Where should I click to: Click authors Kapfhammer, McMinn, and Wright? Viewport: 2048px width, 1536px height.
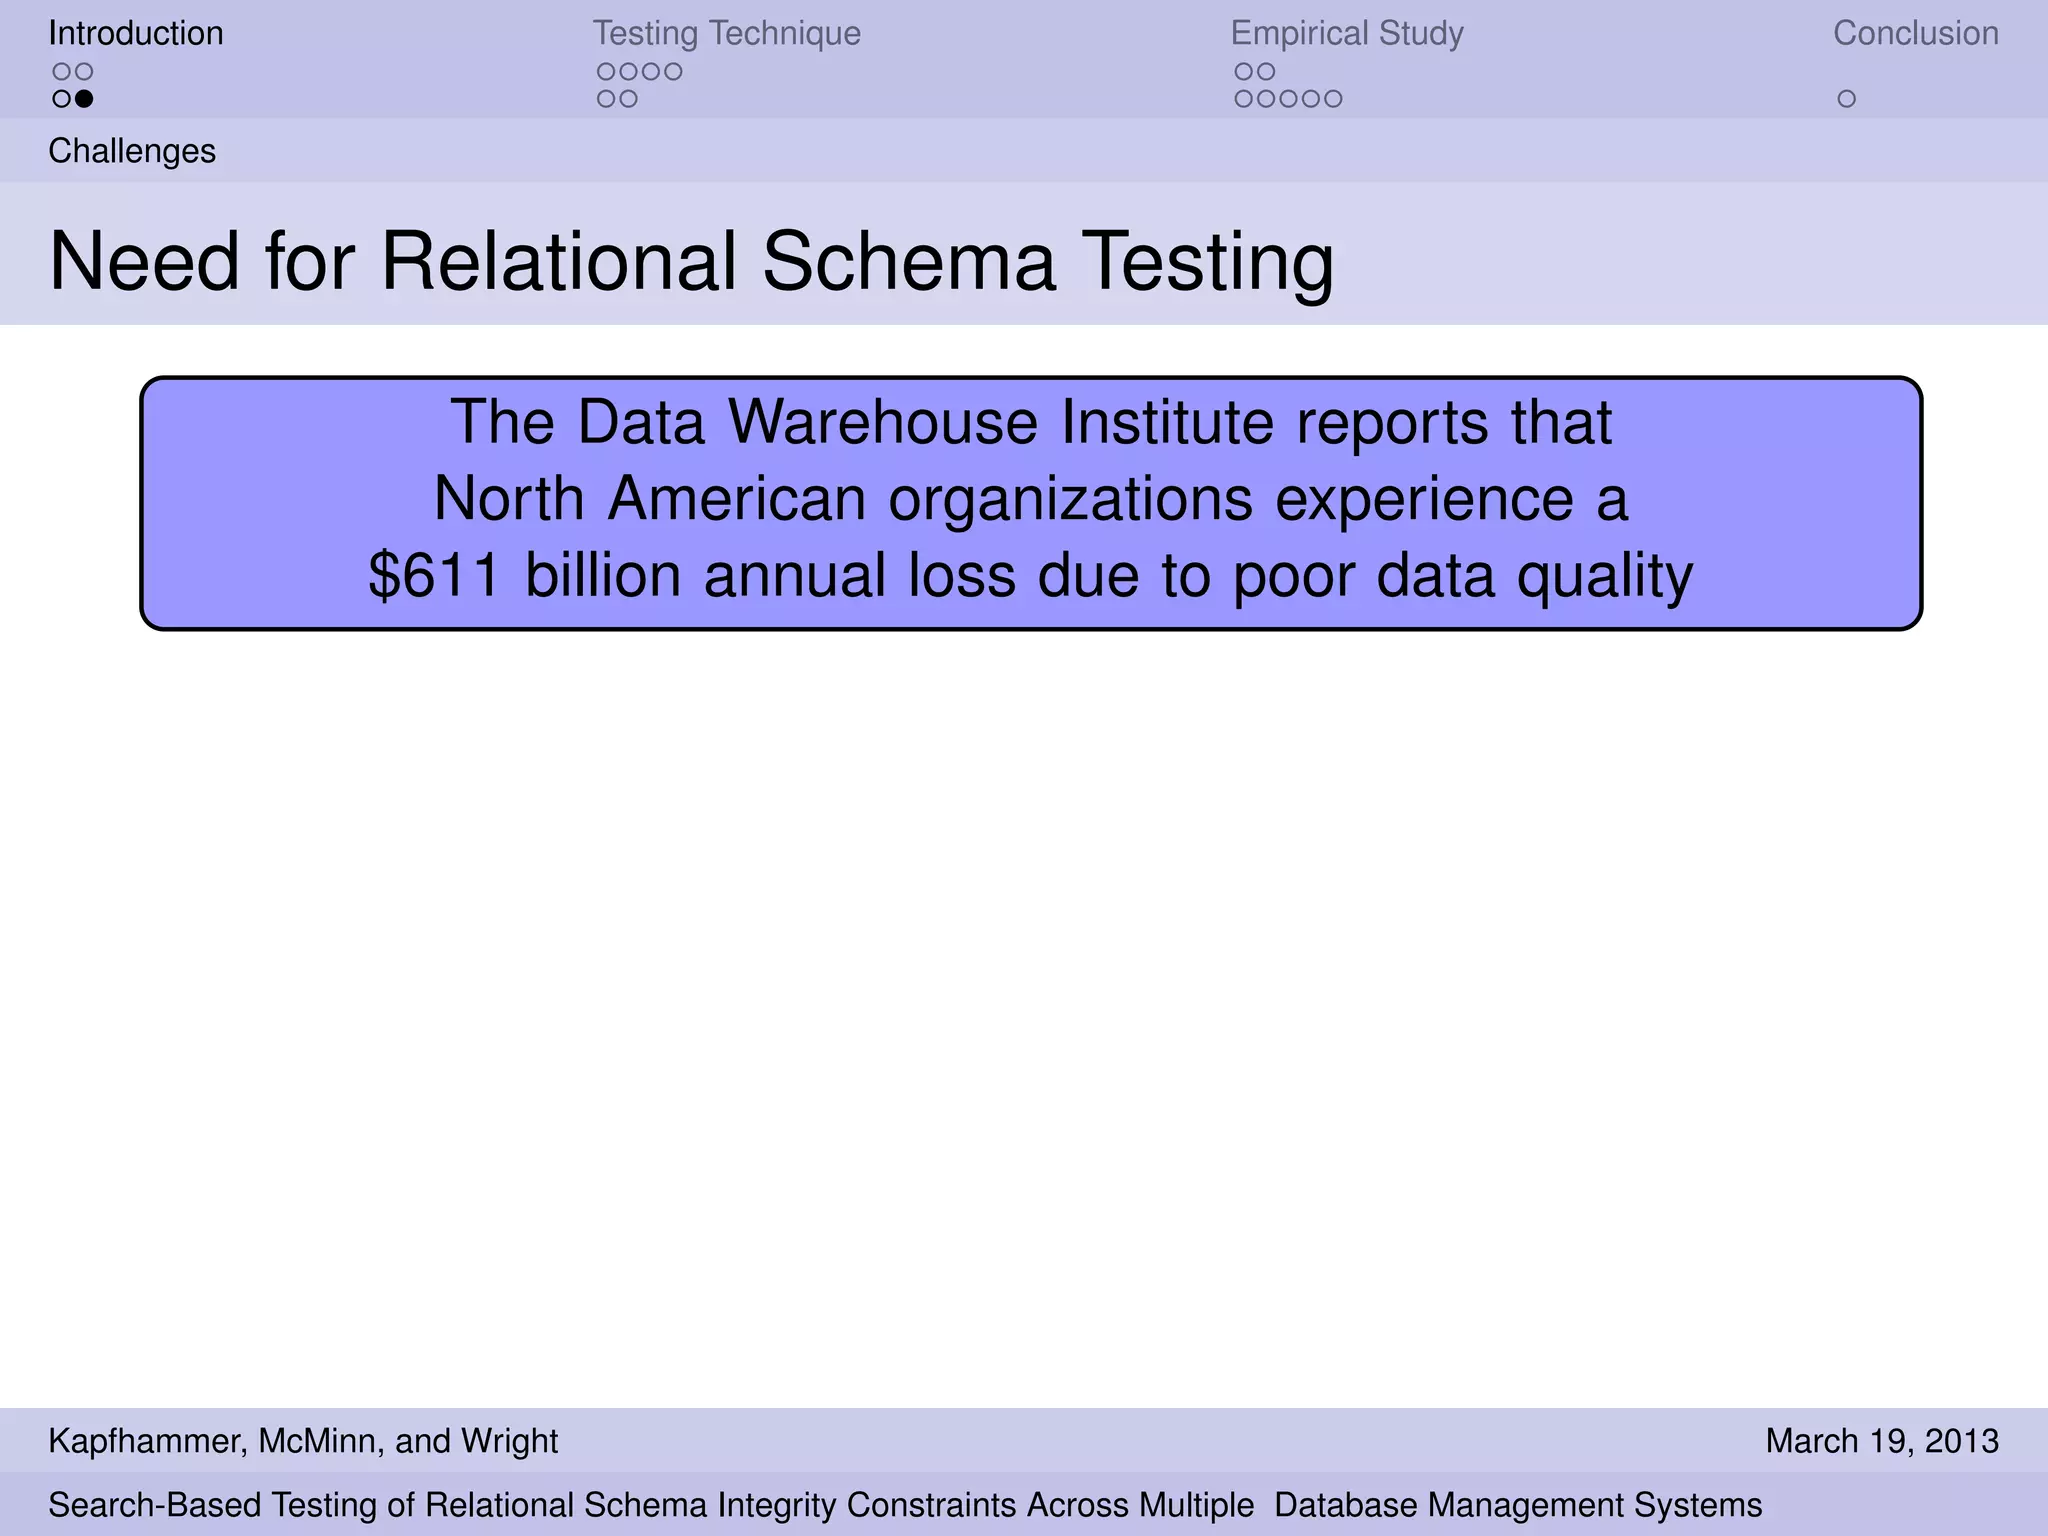303,1441
